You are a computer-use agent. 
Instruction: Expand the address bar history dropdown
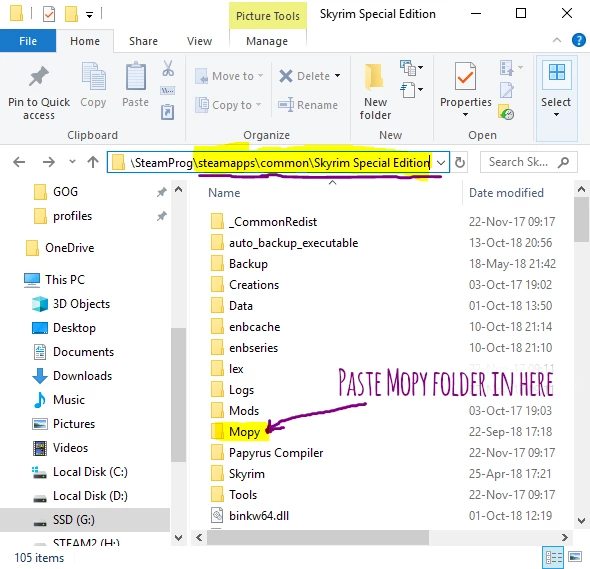point(441,163)
